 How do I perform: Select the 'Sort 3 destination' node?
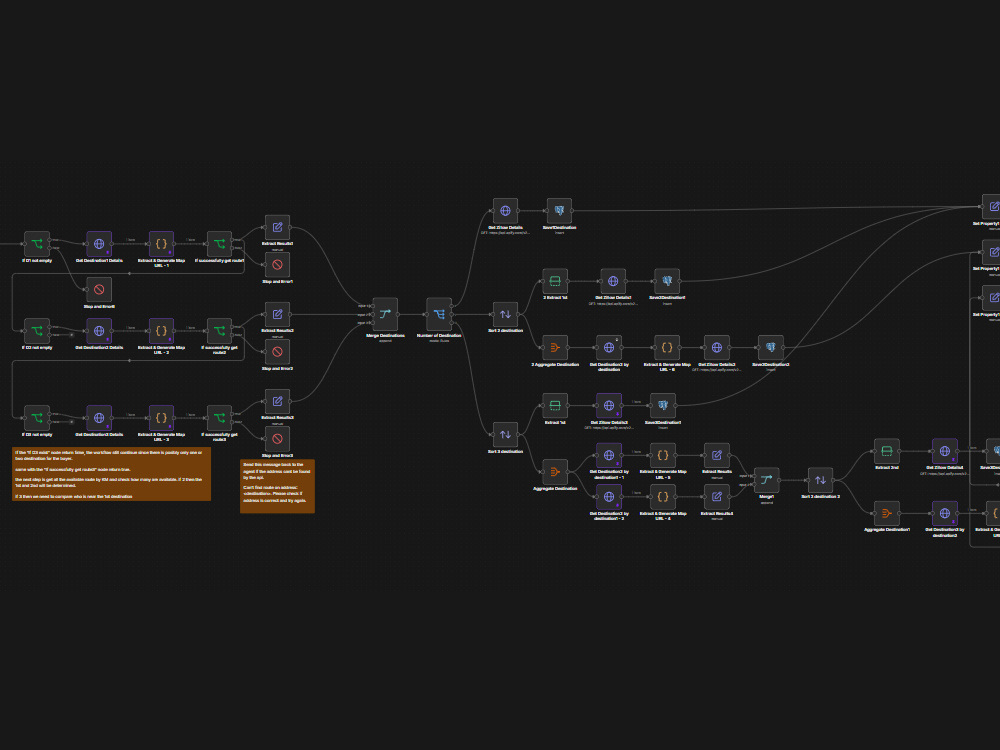(506, 434)
